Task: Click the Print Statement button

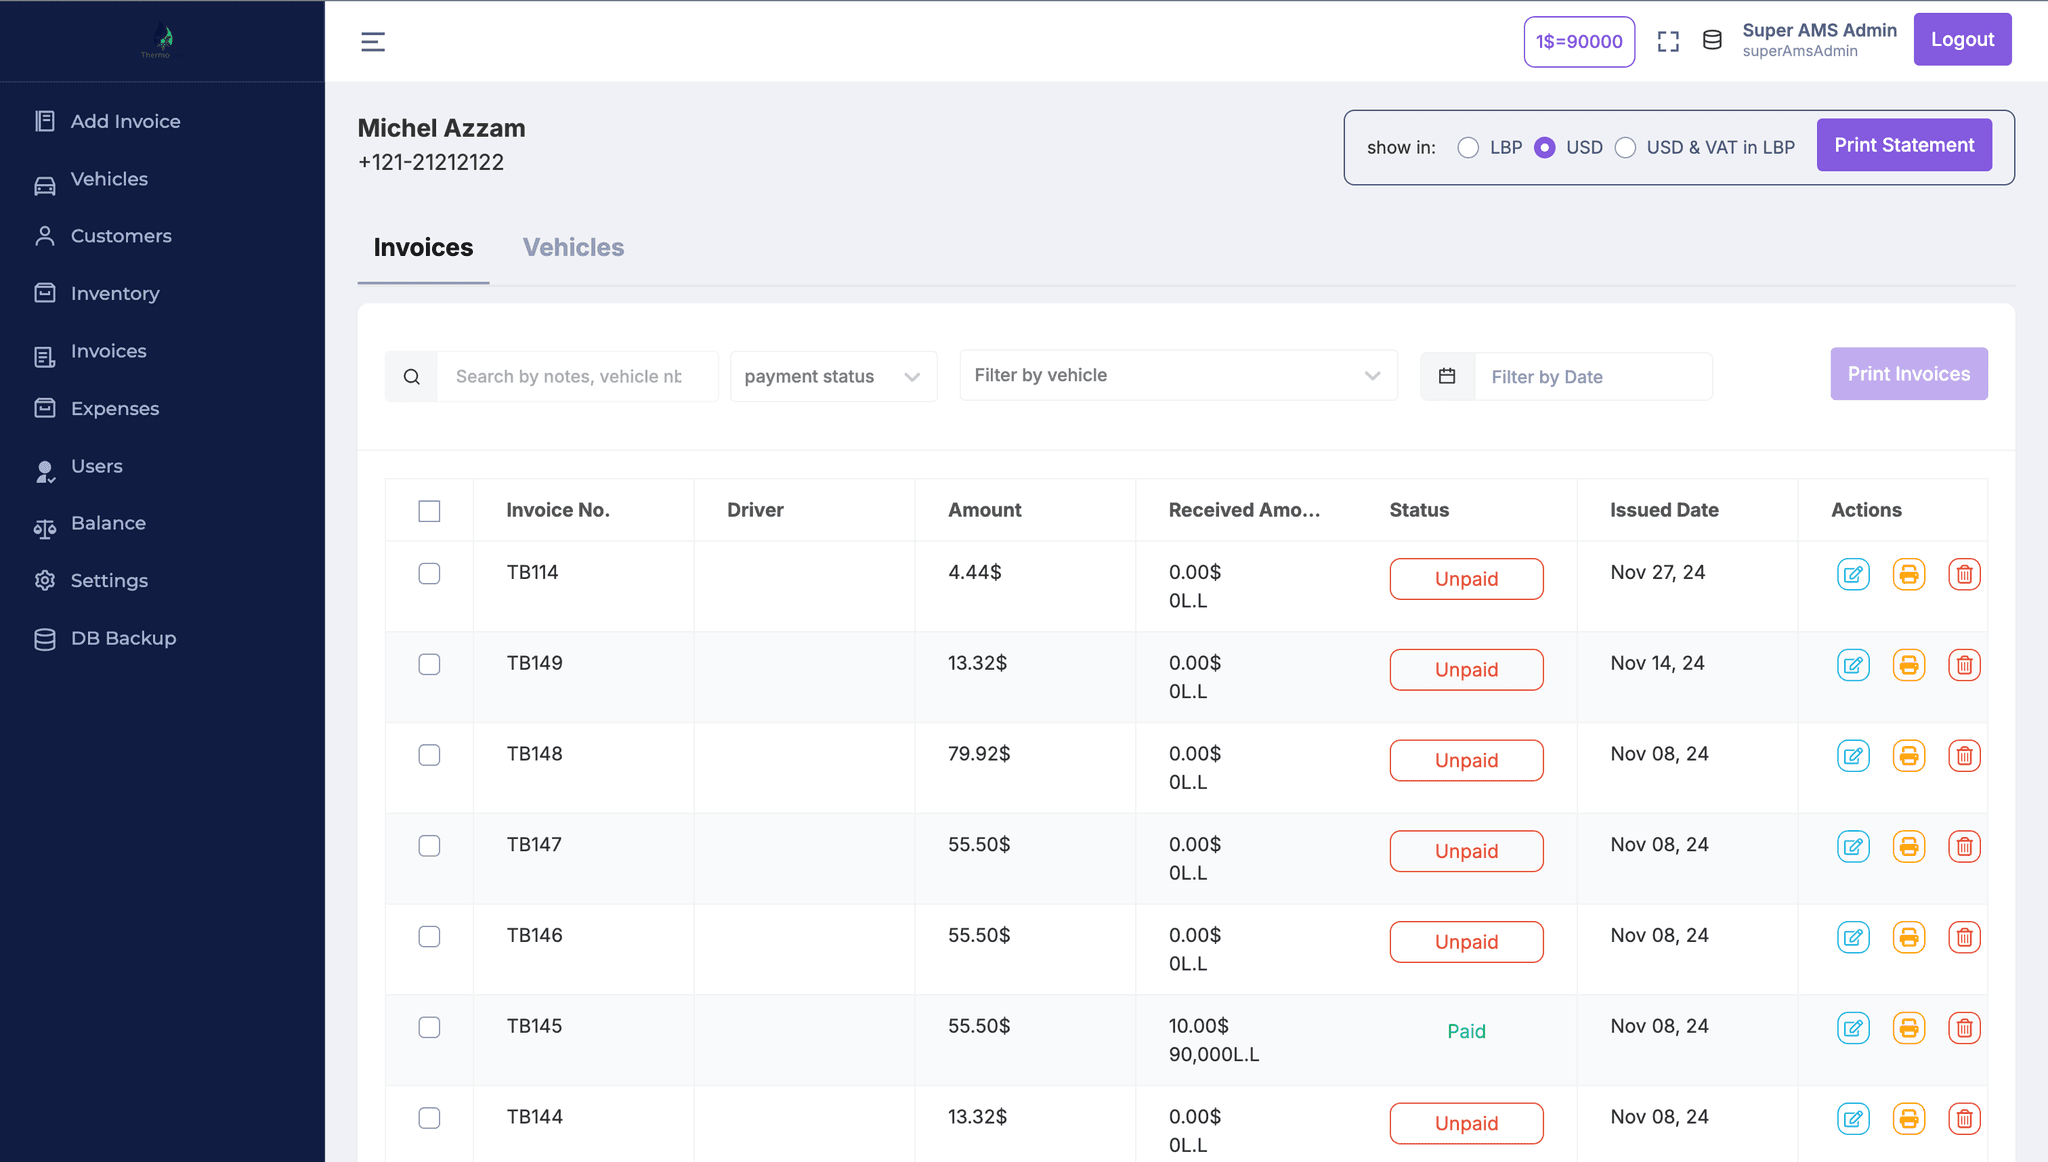Action: pos(1905,143)
